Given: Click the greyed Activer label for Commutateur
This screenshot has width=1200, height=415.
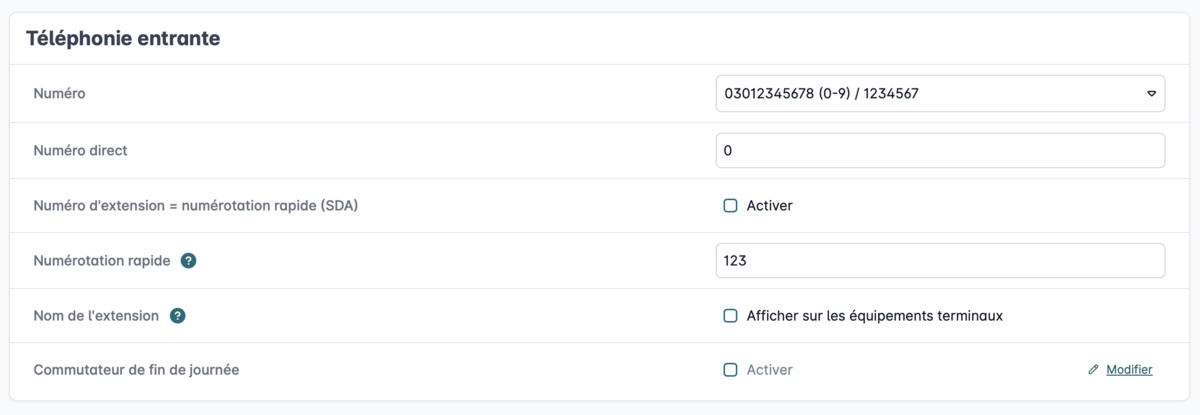Looking at the screenshot, I should (770, 370).
